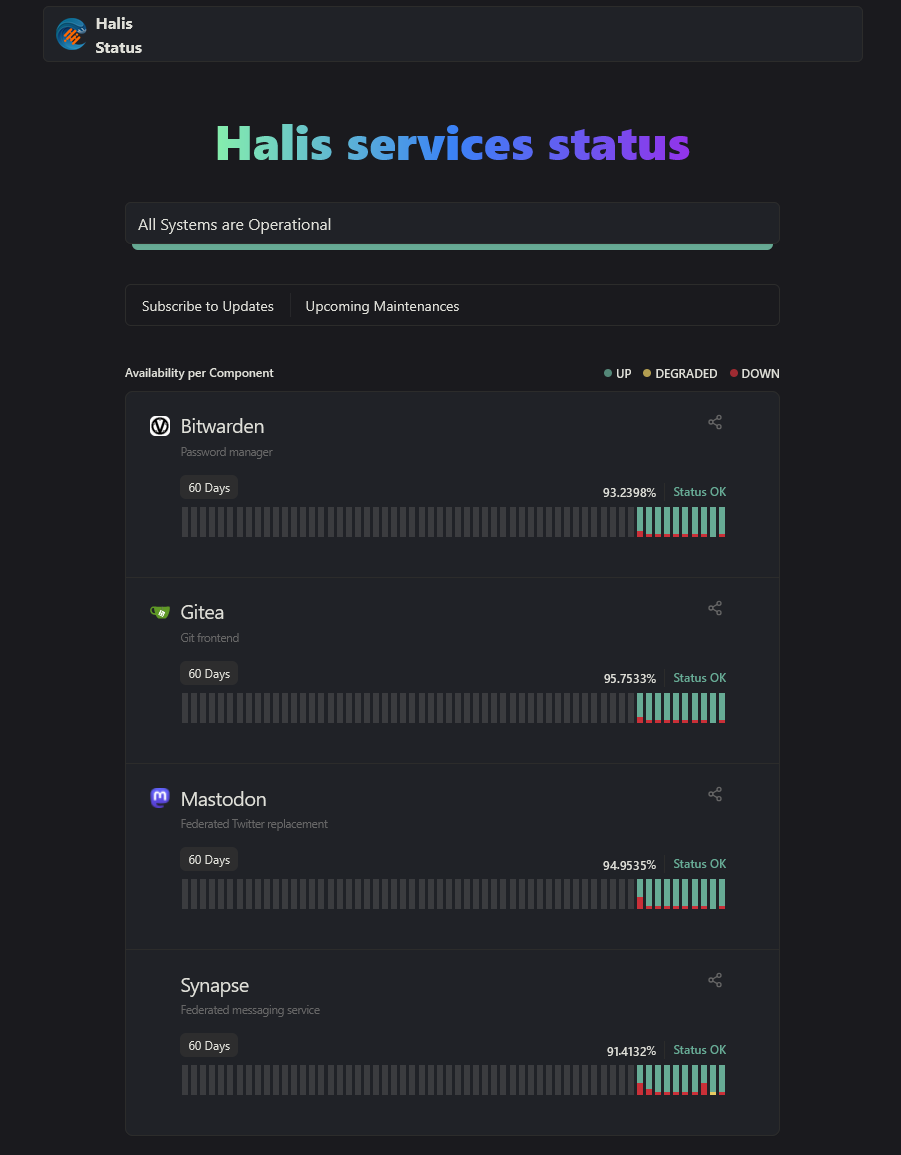View Upcoming Maintenances
The width and height of the screenshot is (901, 1155).
click(x=382, y=306)
